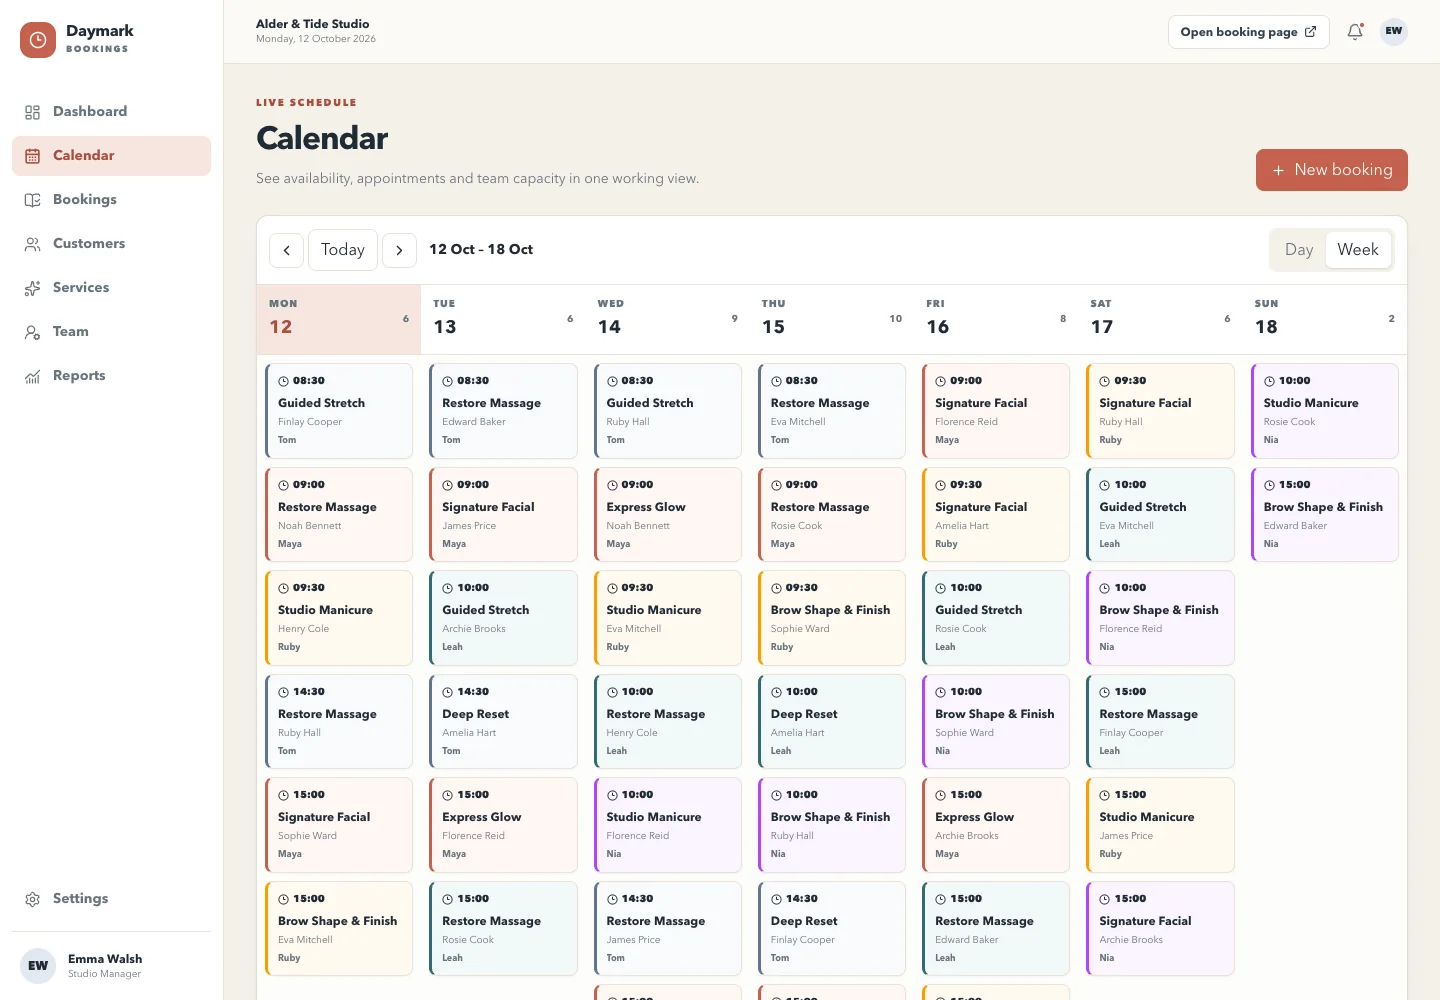Open Reports page label

[79, 376]
